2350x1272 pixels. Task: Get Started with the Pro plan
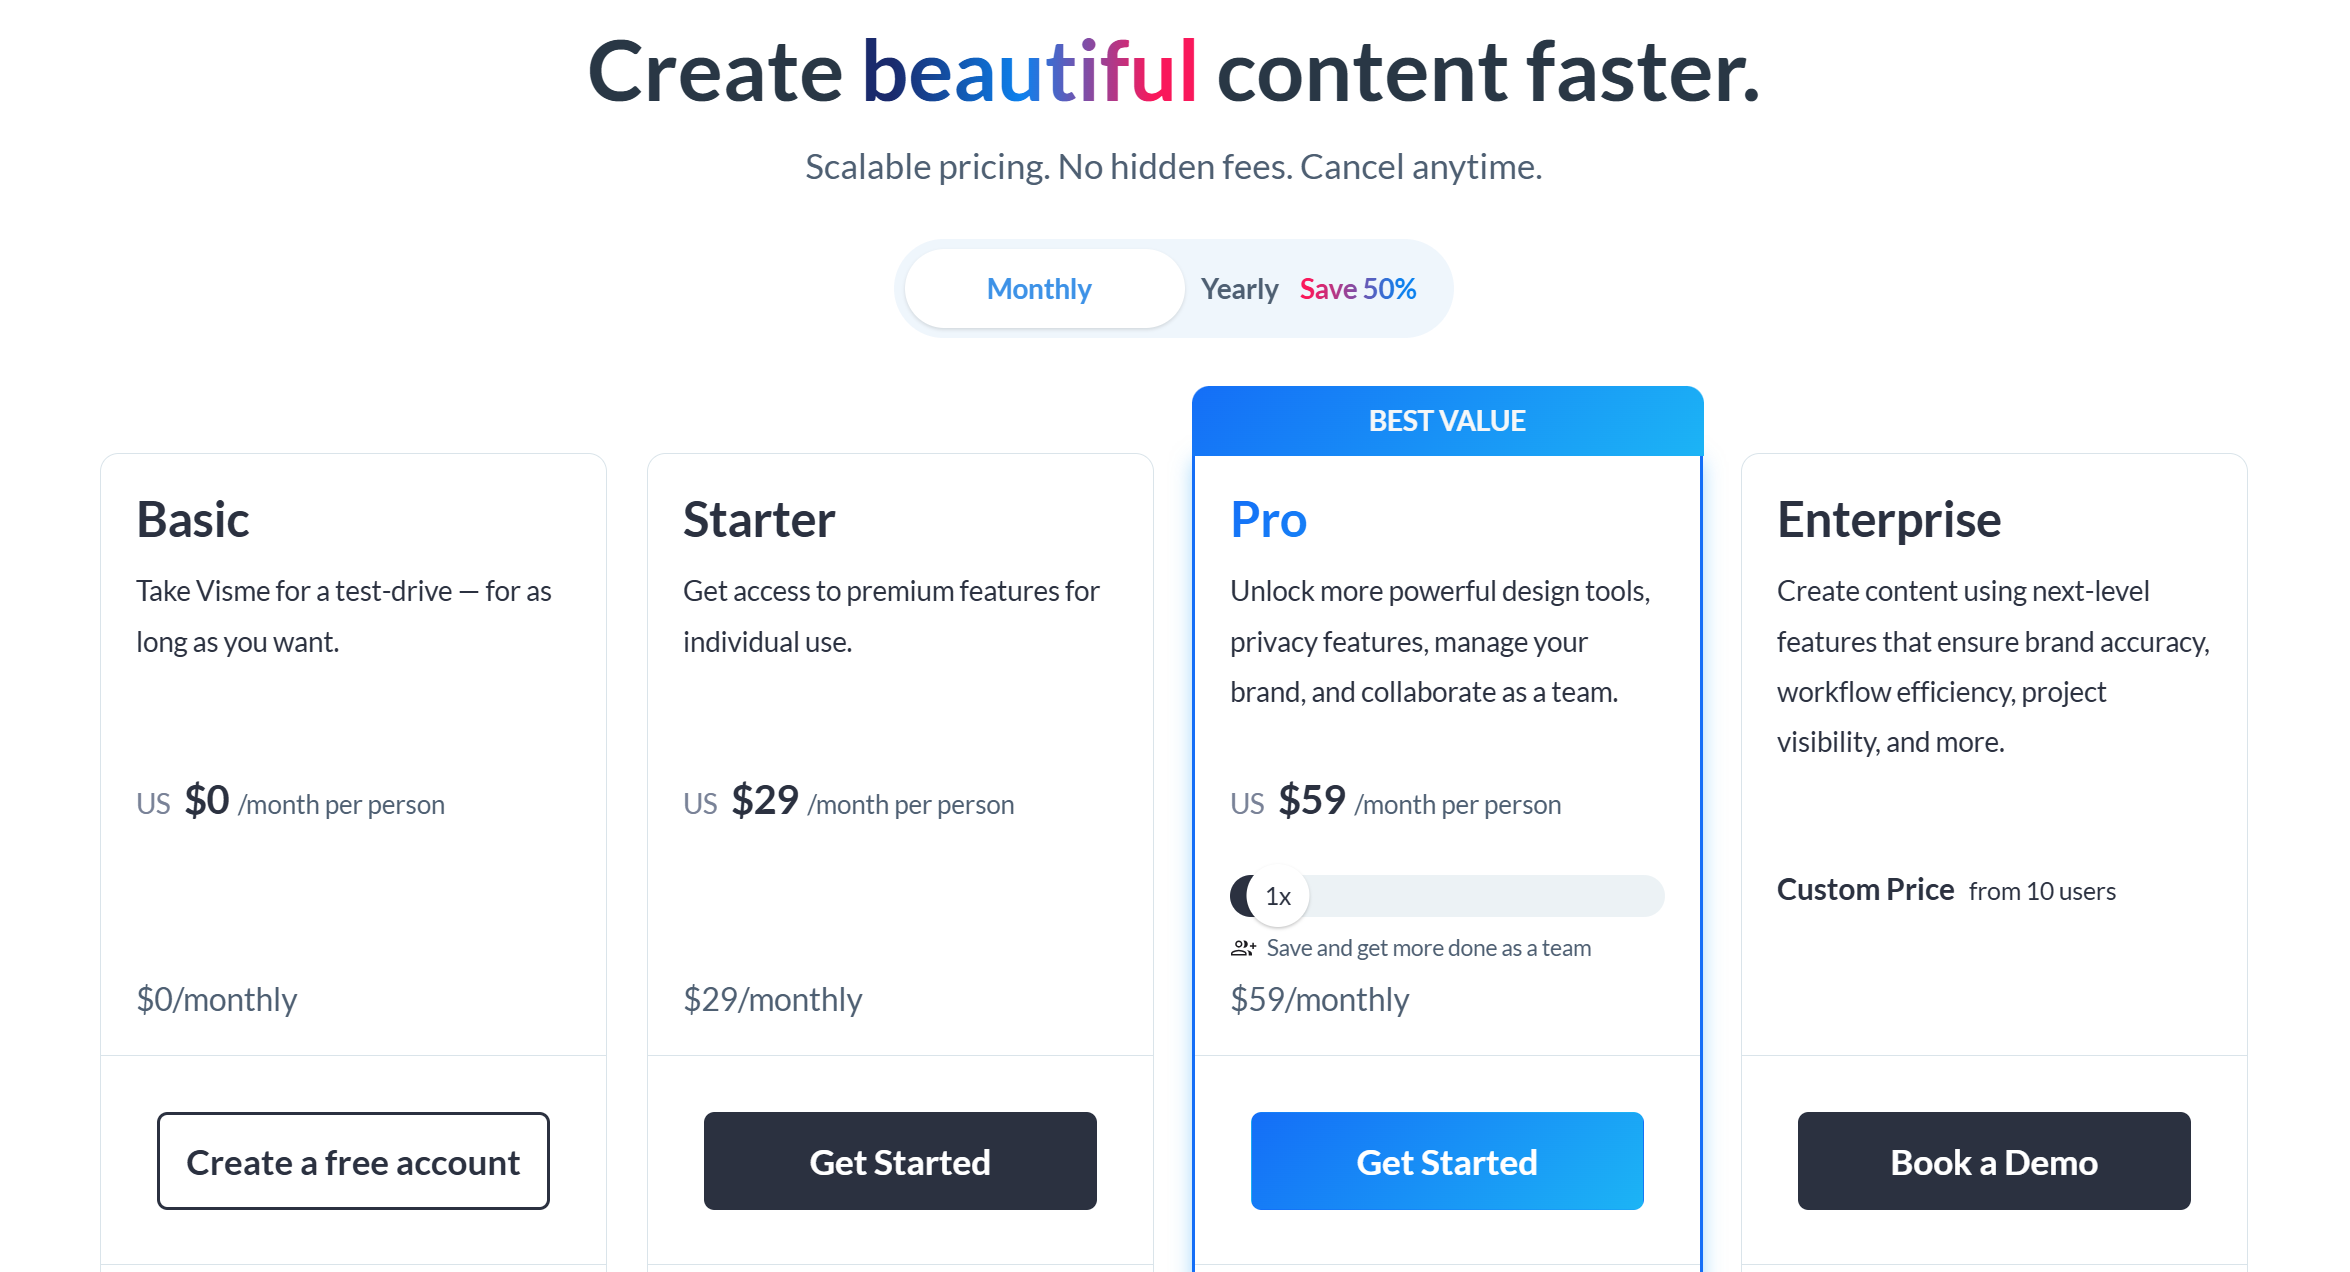click(x=1446, y=1161)
